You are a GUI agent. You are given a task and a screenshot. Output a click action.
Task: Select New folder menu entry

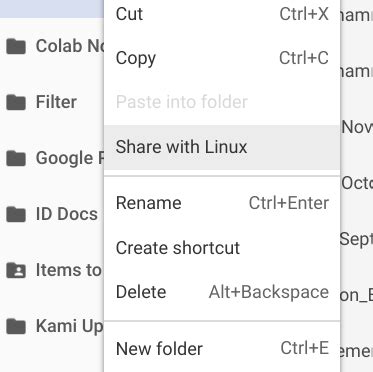tap(222, 349)
